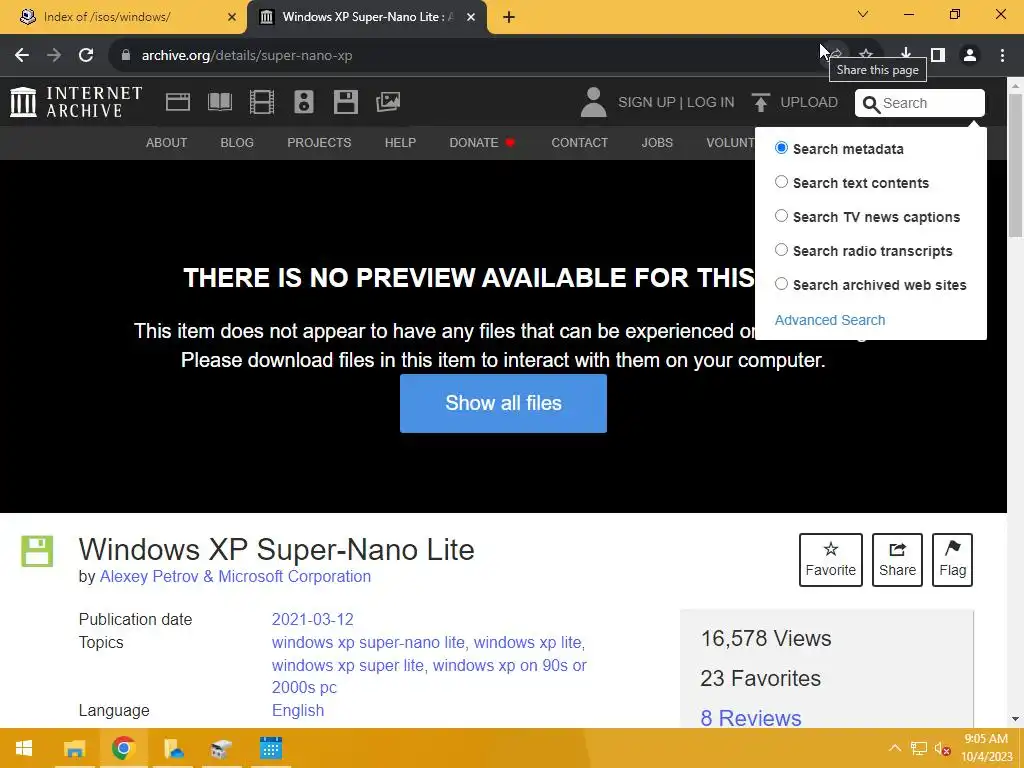This screenshot has width=1024, height=768.
Task: Open the Video film strip icon
Action: 262,102
